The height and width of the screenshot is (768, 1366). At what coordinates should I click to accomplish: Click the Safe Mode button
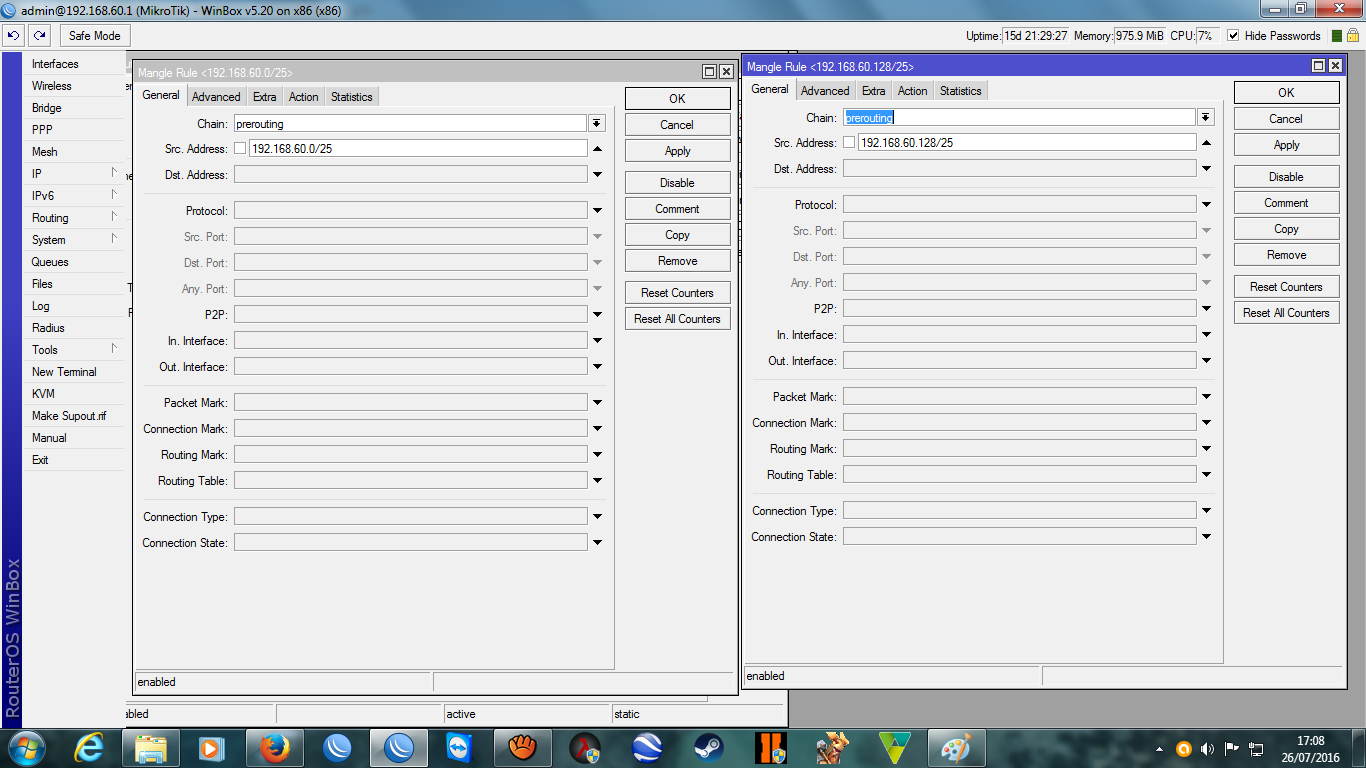tap(94, 35)
